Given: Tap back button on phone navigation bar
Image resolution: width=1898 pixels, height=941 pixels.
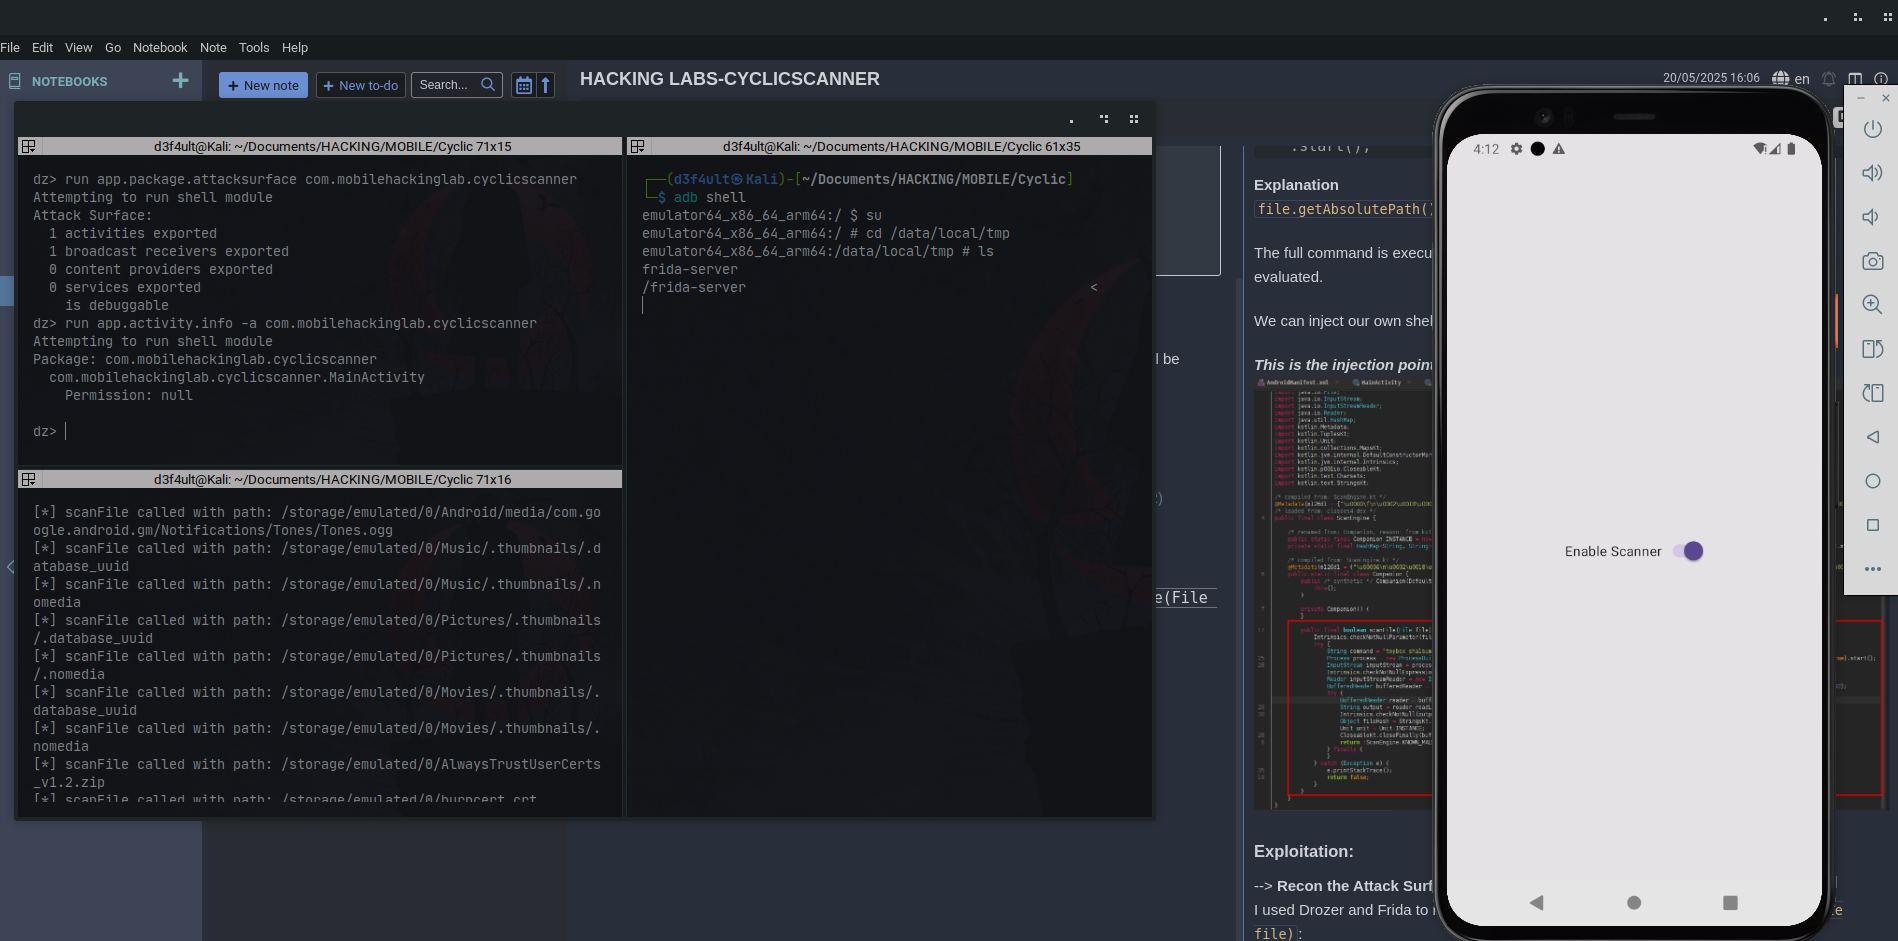Looking at the screenshot, I should [x=1536, y=903].
